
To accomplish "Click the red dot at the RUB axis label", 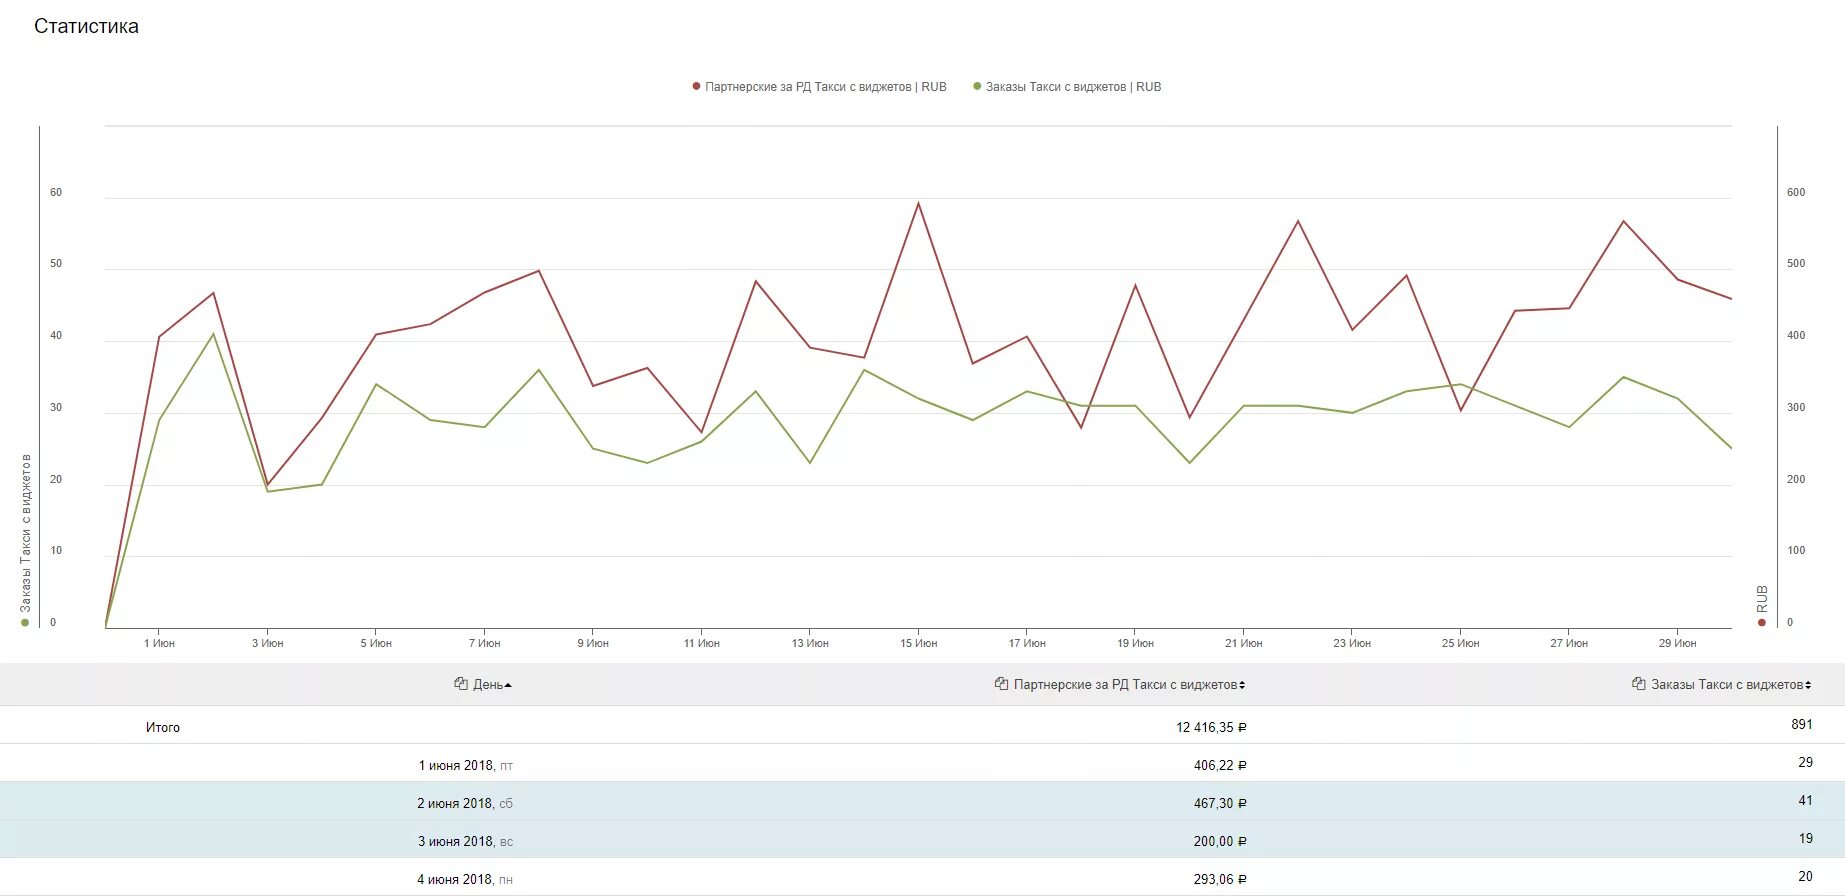I will click(1762, 623).
